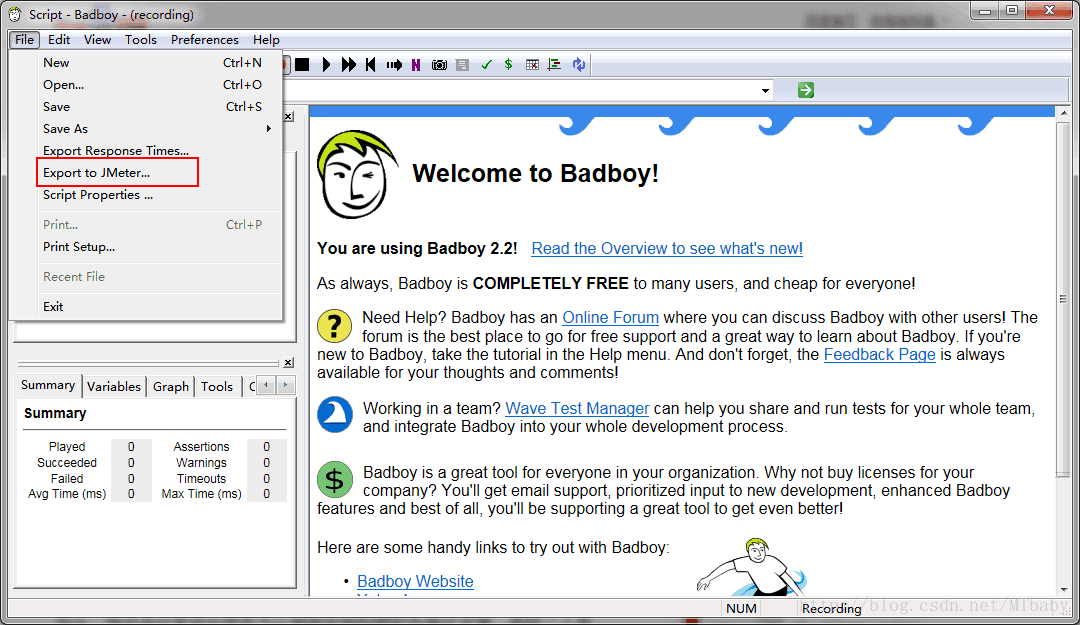
Task: Open the 'Read the Overview' link
Action: coord(667,249)
